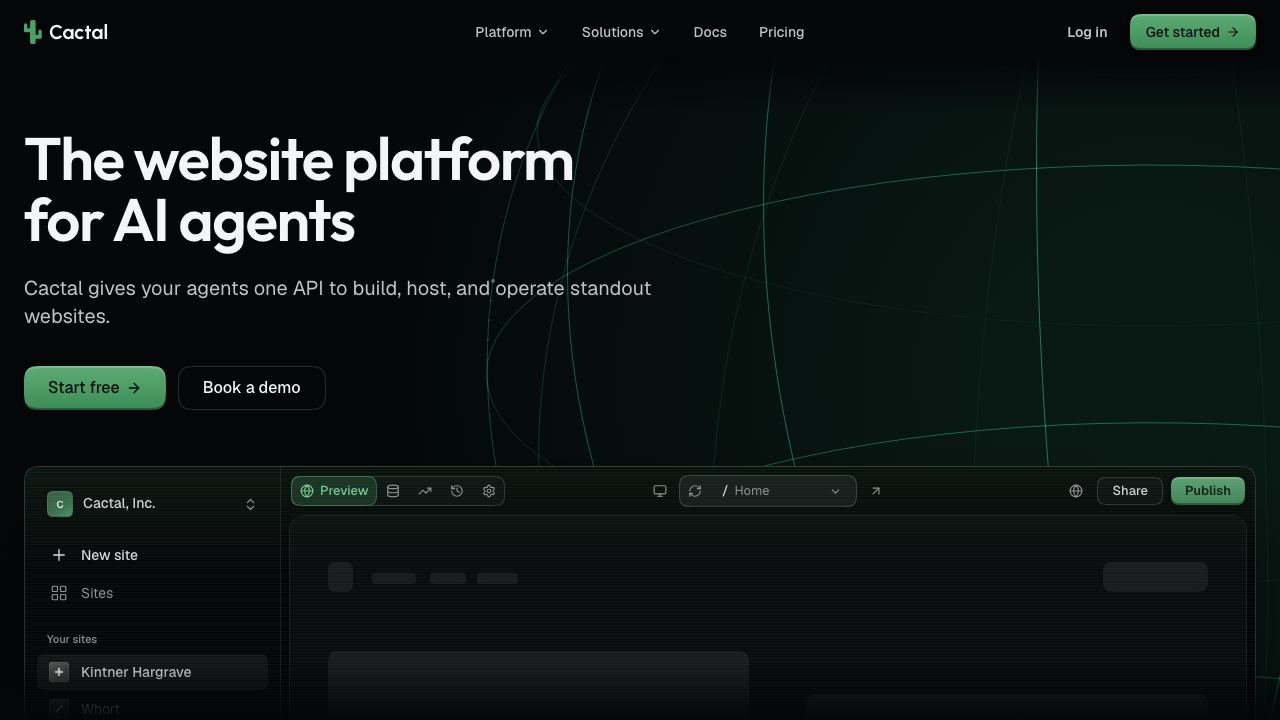Open the Sites grid icon
The width and height of the screenshot is (1280, 720).
[59, 593]
